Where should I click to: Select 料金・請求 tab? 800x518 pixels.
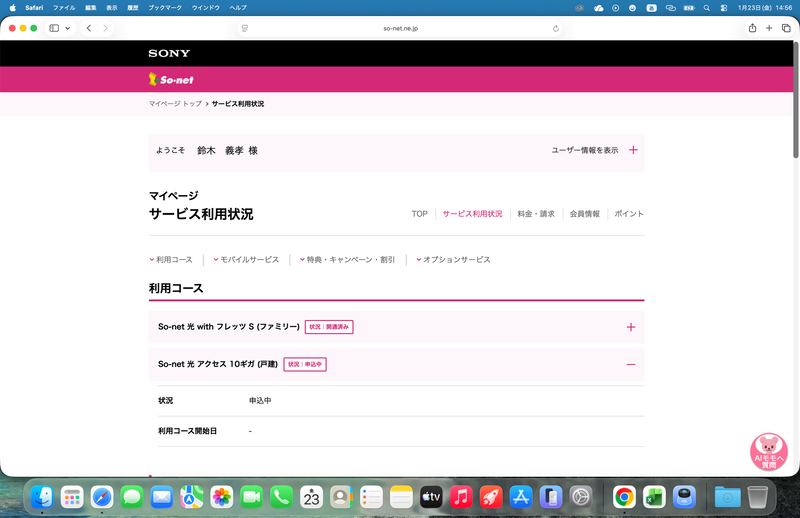click(x=536, y=214)
